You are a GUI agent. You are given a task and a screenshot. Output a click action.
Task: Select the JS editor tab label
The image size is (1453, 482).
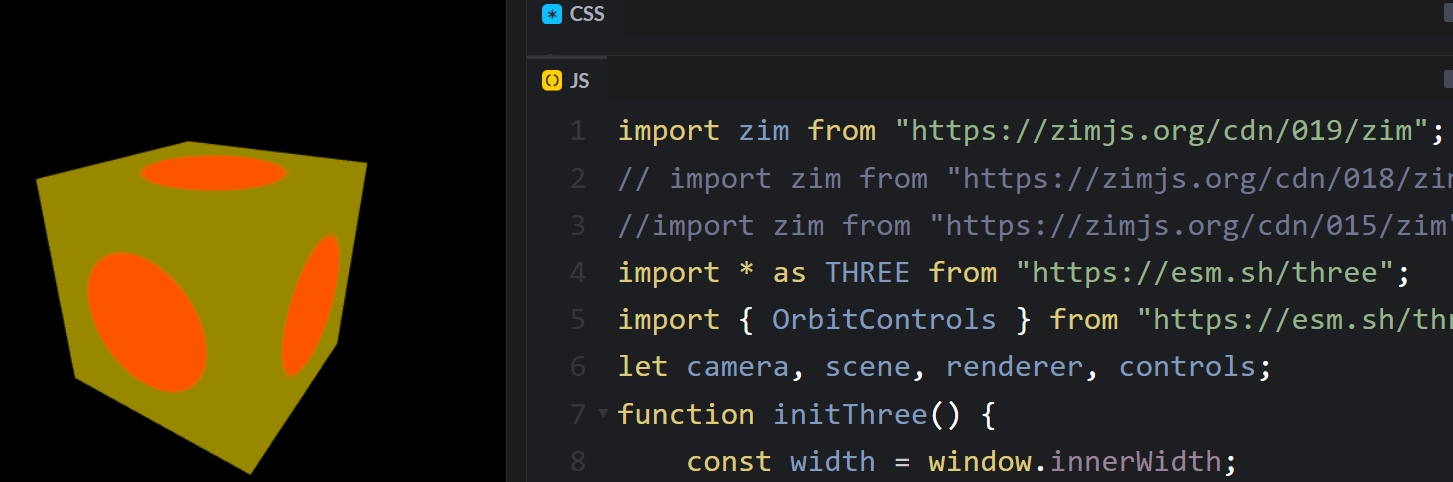point(580,81)
